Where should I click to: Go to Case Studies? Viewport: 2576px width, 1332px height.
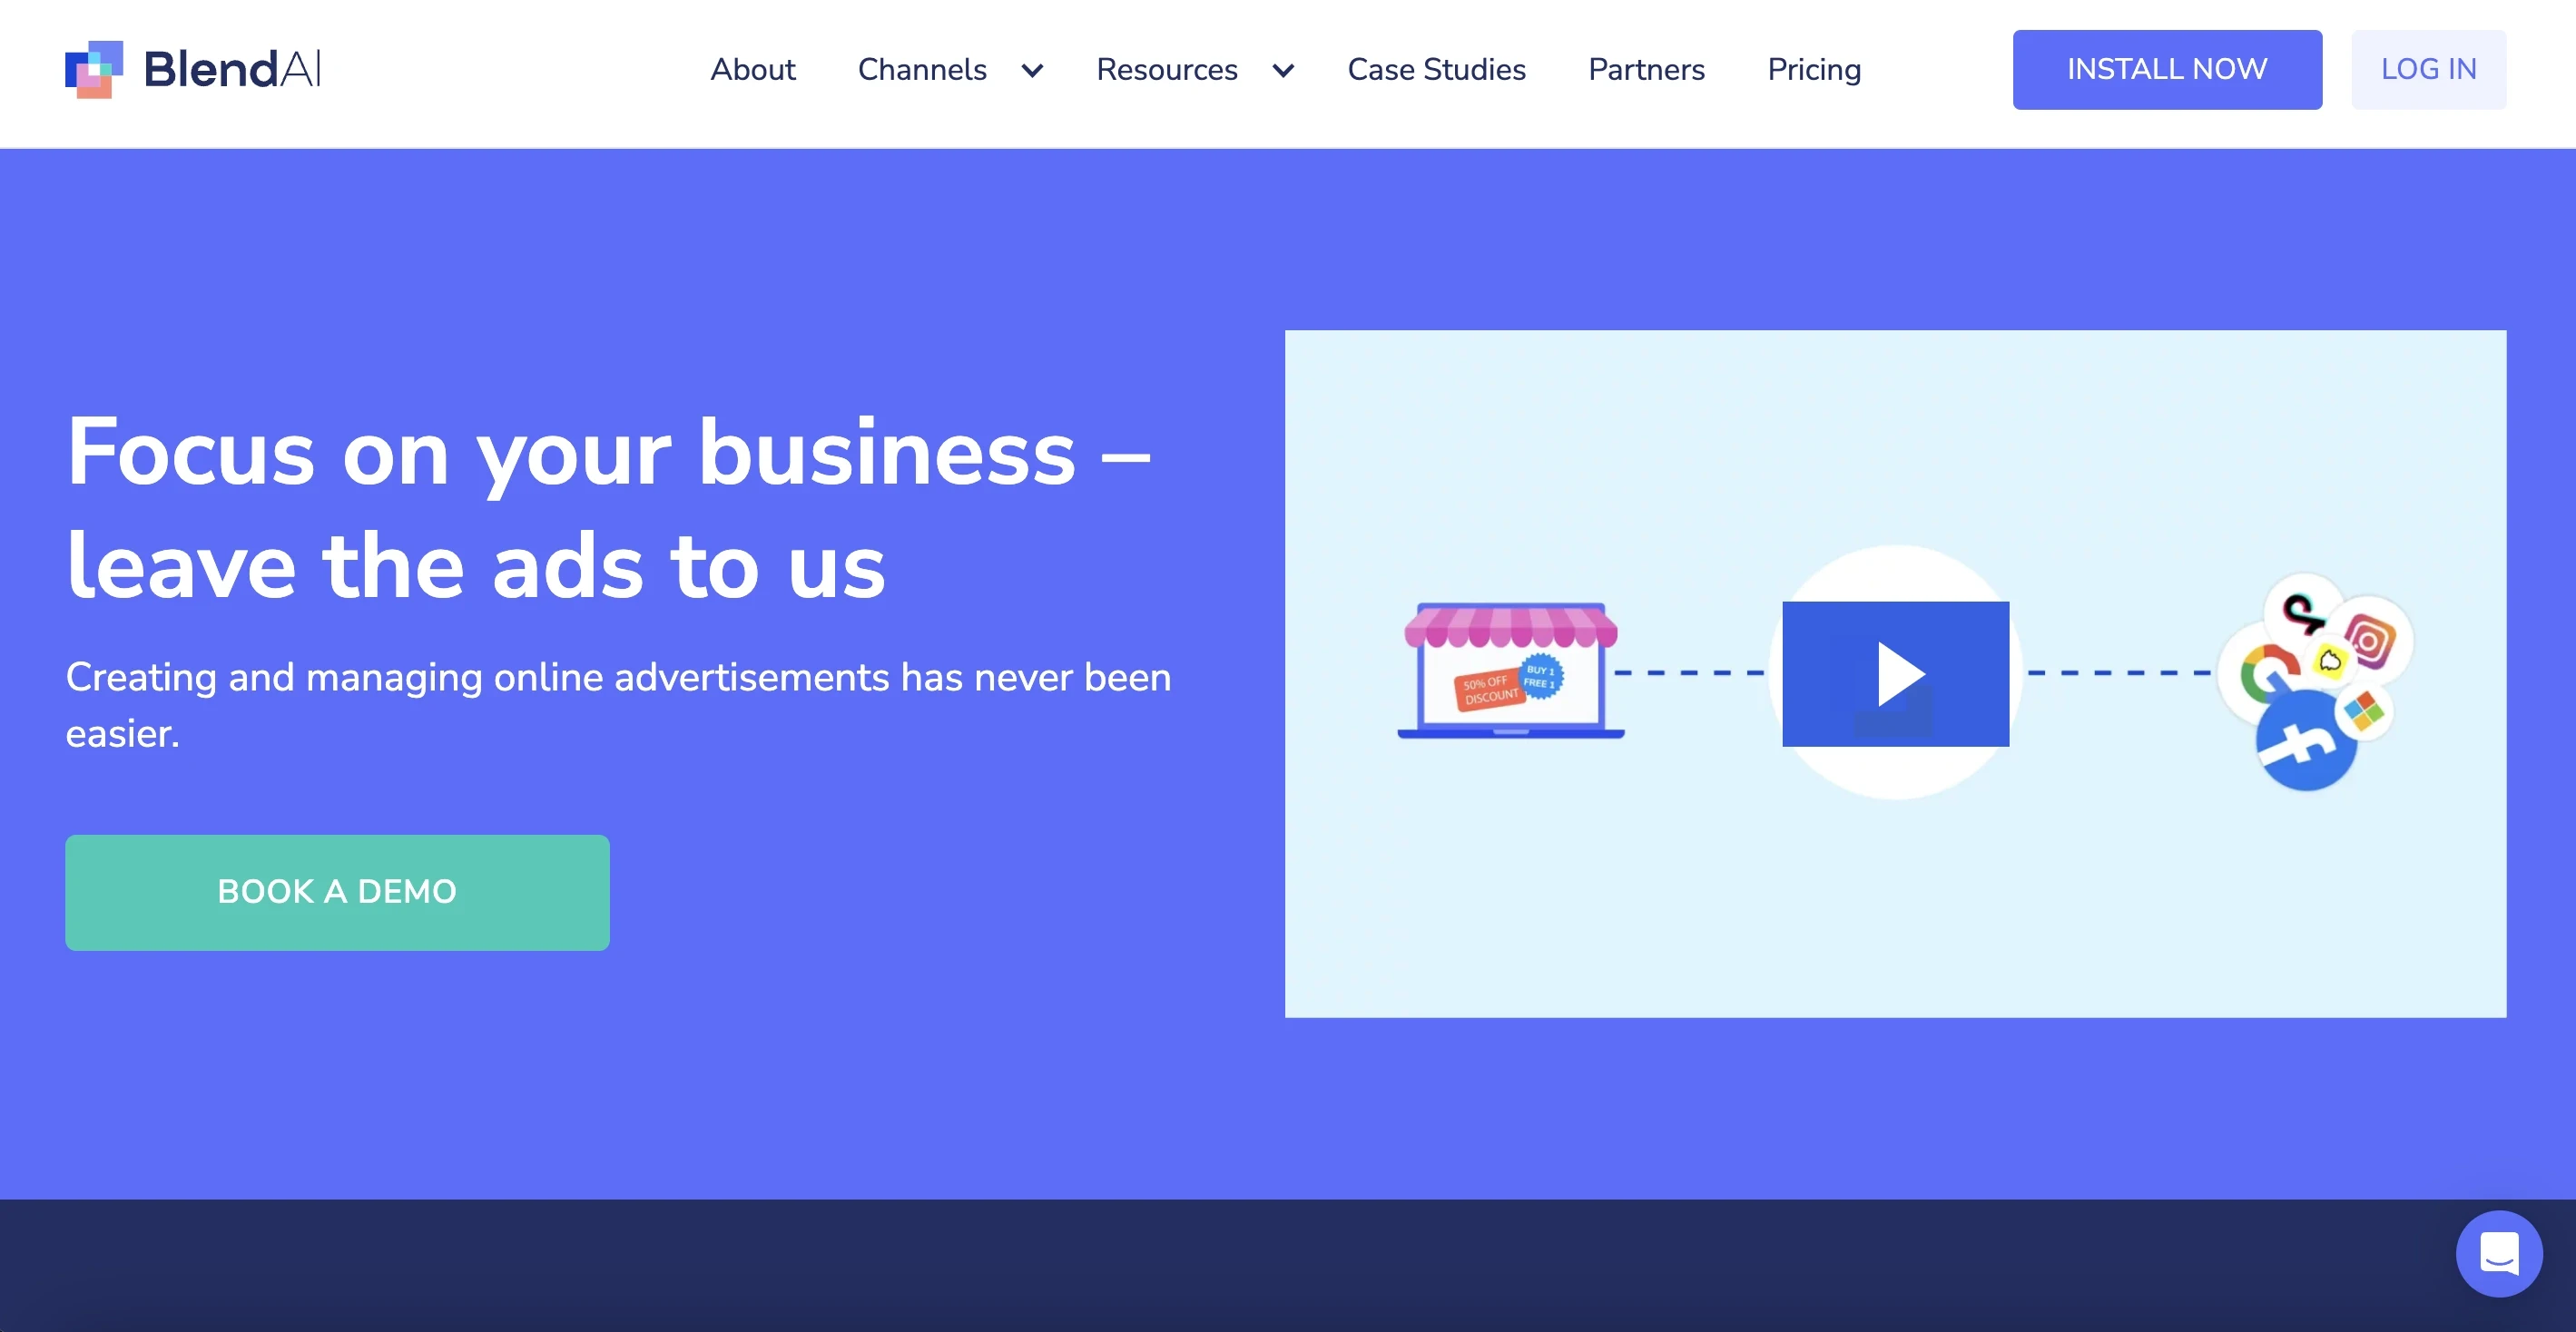pos(1436,69)
